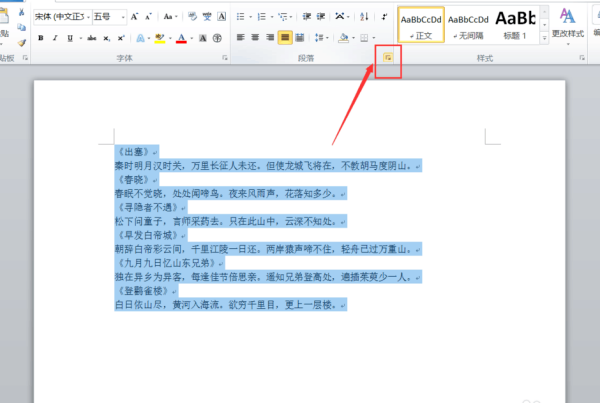Screen dimensions: 600x403
Task: Click the grow font size icon
Action: 136,17
